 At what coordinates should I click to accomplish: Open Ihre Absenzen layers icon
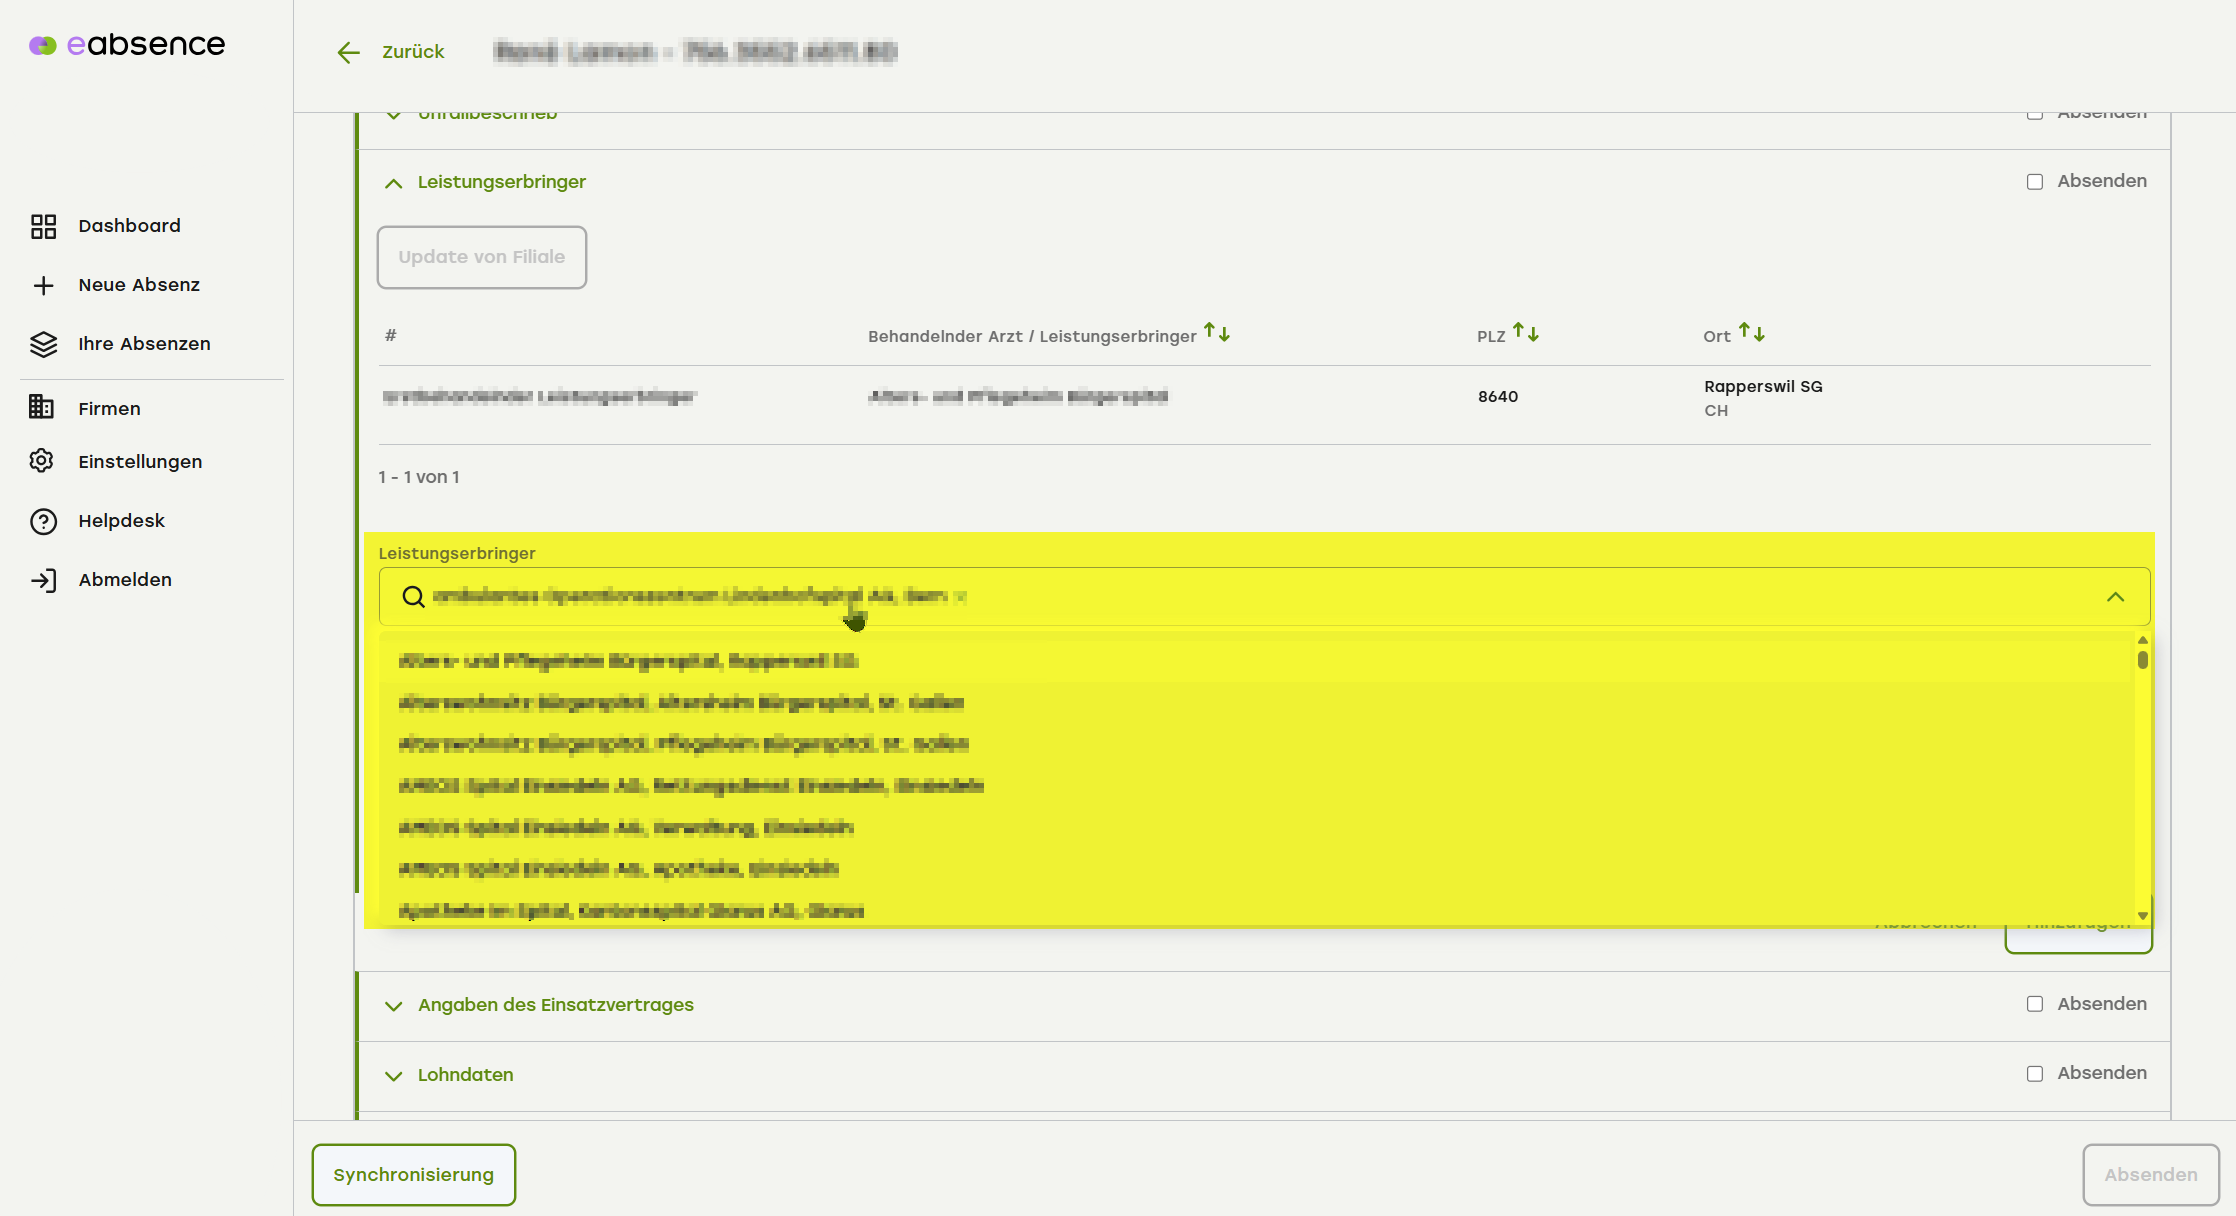point(43,345)
